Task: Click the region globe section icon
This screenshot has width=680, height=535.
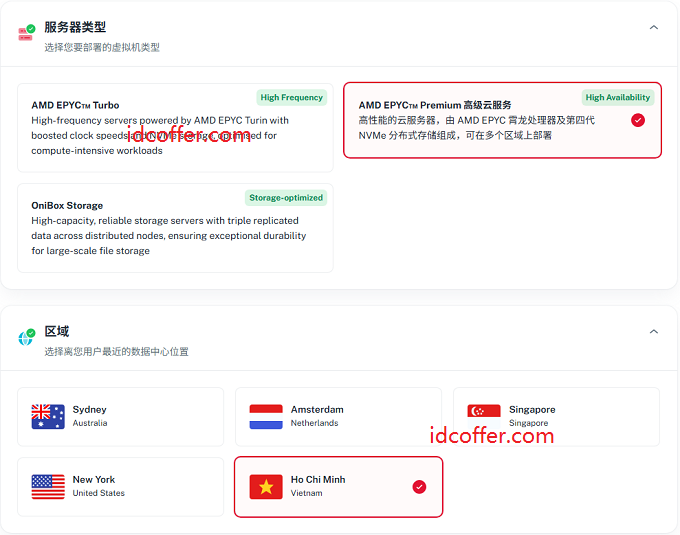Action: [26, 338]
